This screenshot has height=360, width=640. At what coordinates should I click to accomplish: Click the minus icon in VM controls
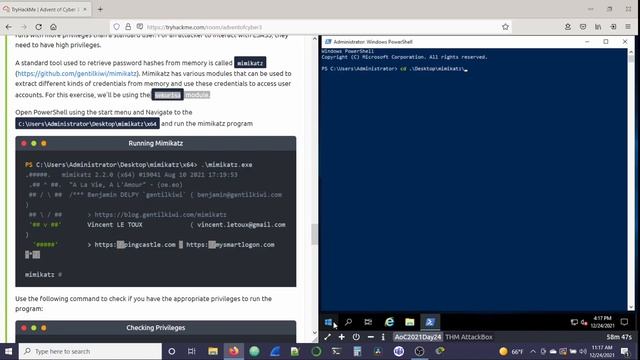[371, 337]
